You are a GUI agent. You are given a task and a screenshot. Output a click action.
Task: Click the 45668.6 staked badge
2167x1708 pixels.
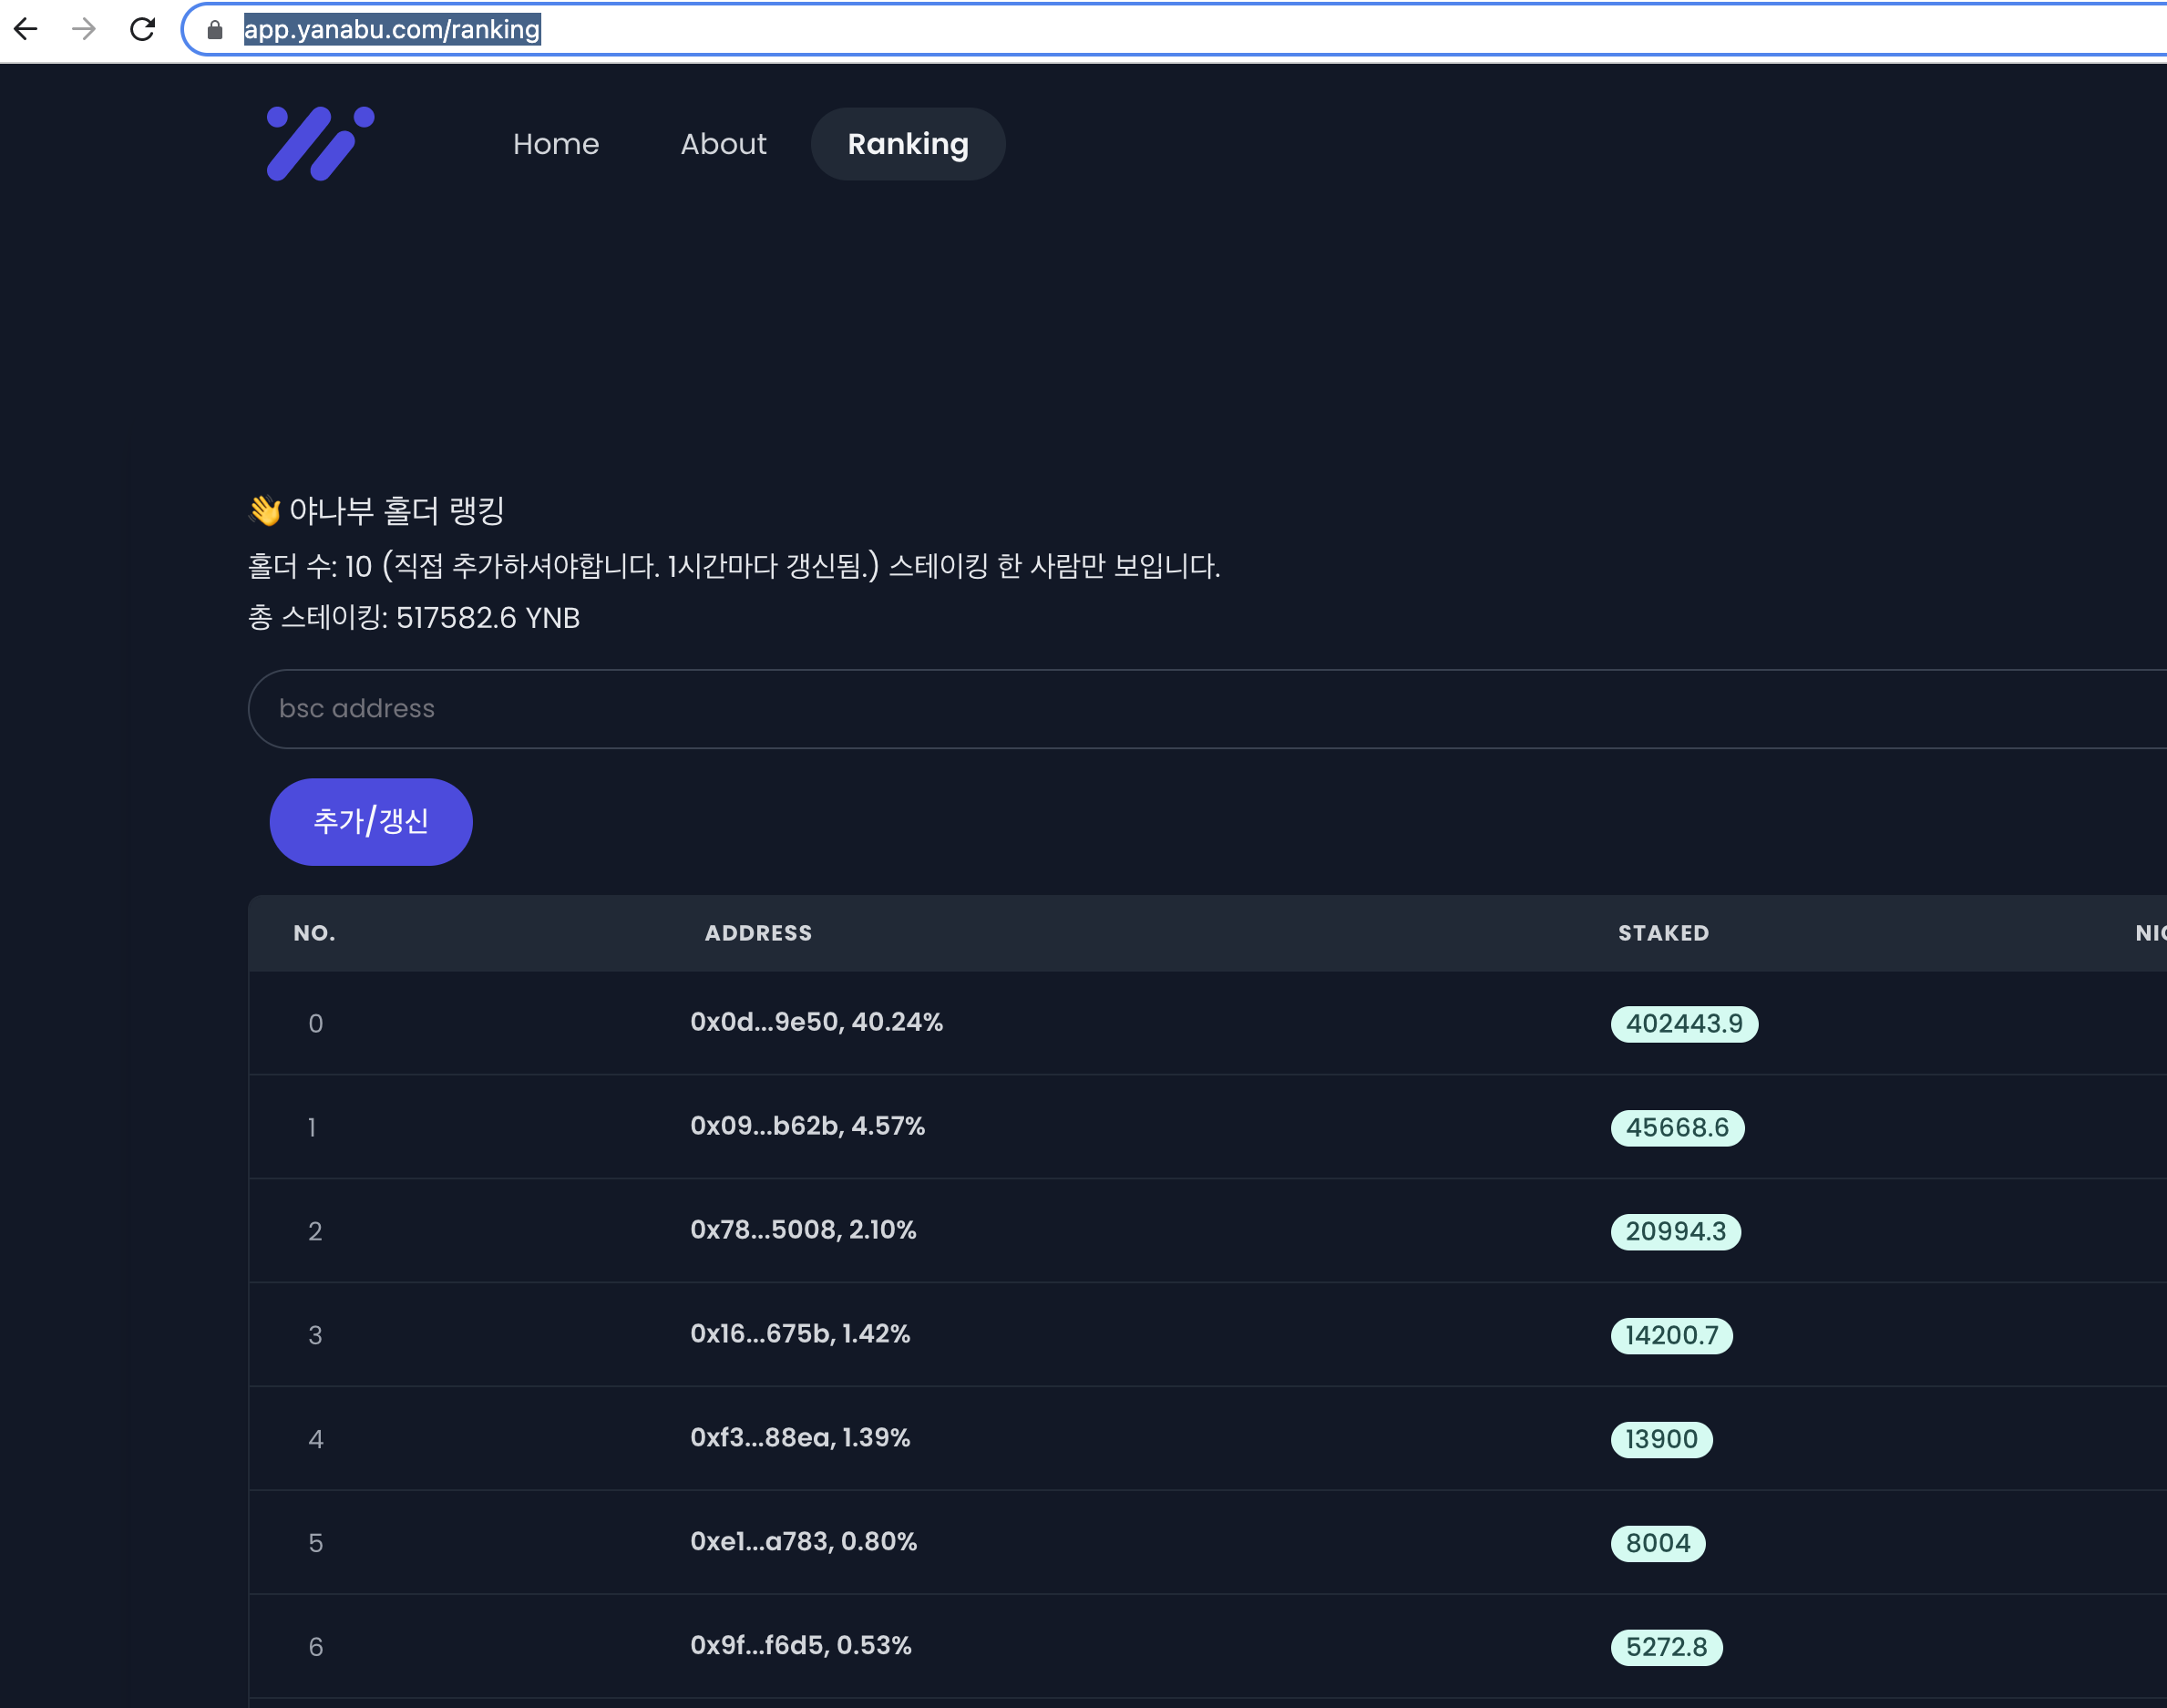point(1676,1127)
